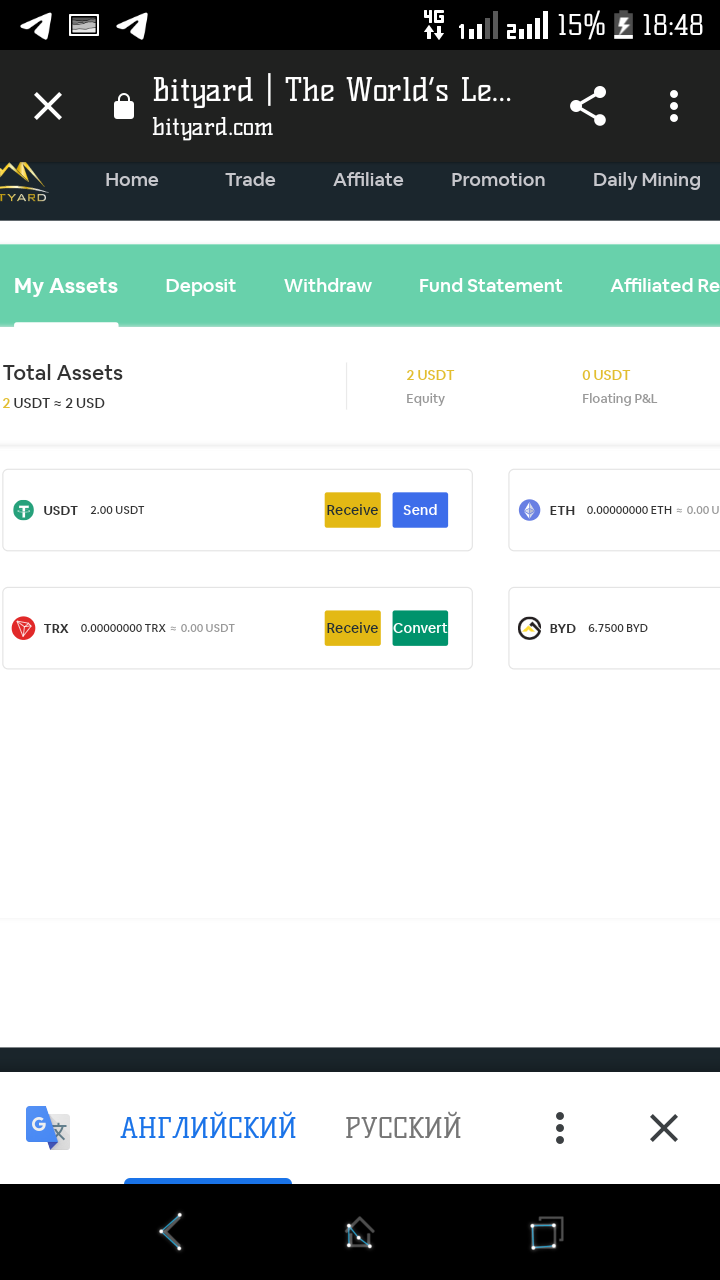Switch to the Deposit tab

(x=200, y=286)
